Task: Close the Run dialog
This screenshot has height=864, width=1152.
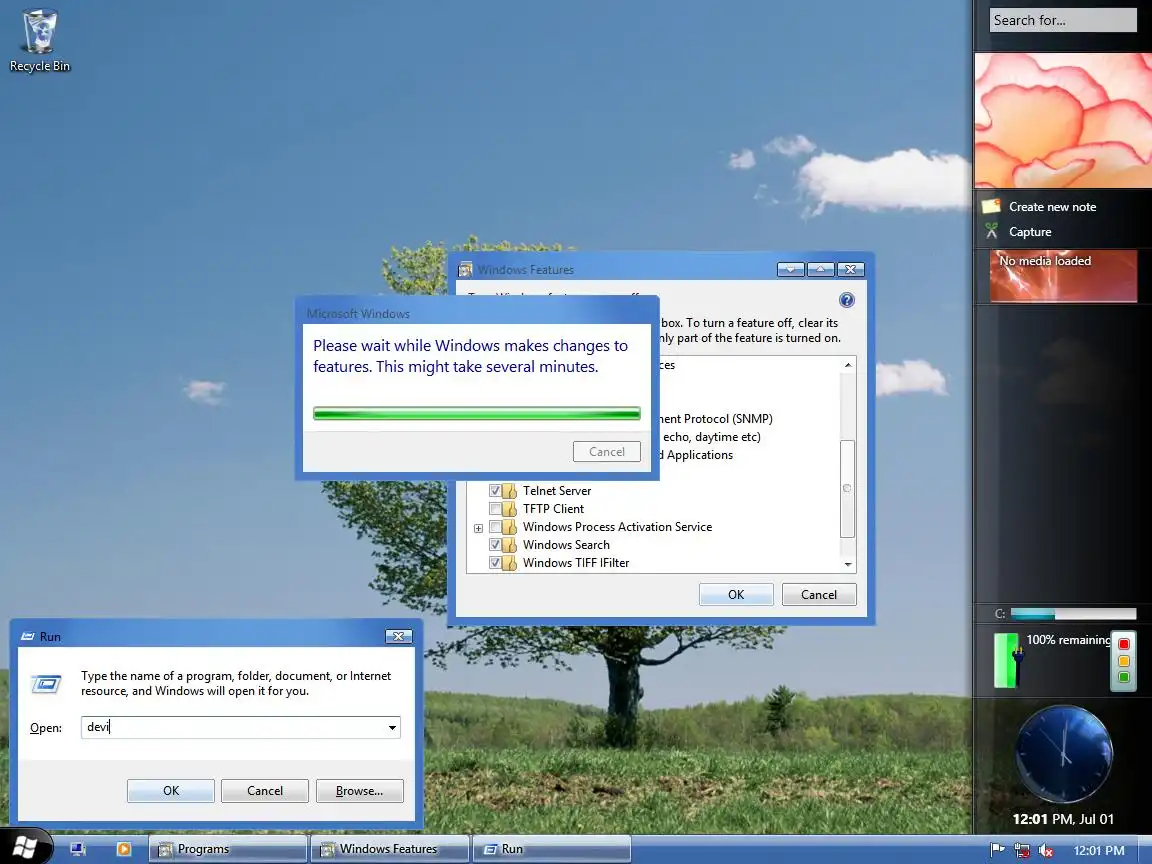Action: [398, 636]
